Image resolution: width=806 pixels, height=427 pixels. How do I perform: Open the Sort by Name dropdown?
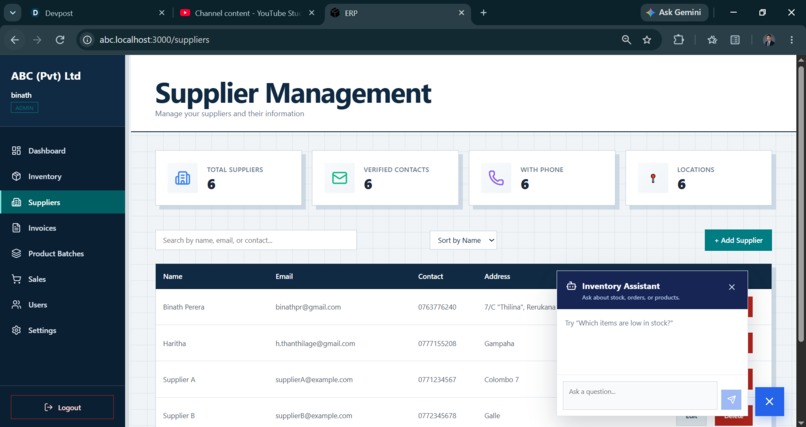coord(463,240)
